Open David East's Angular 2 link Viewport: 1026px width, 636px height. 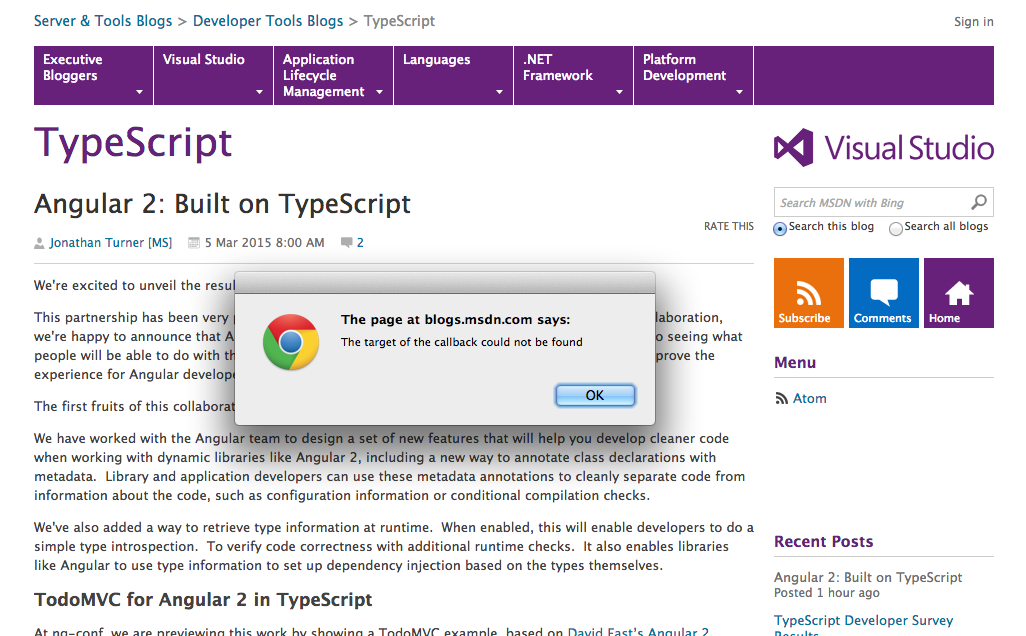pos(638,631)
